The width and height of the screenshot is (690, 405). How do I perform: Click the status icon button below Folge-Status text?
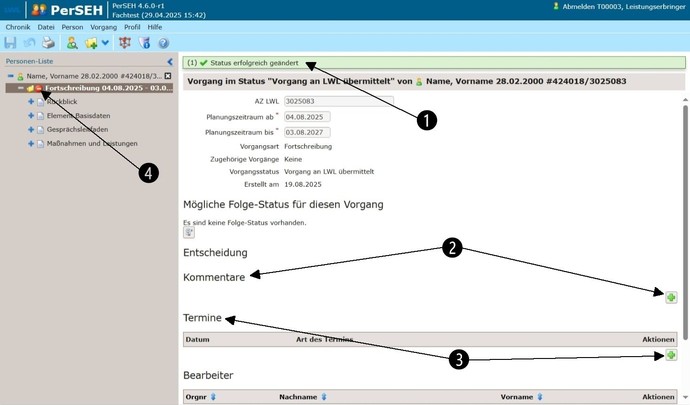coord(189,232)
